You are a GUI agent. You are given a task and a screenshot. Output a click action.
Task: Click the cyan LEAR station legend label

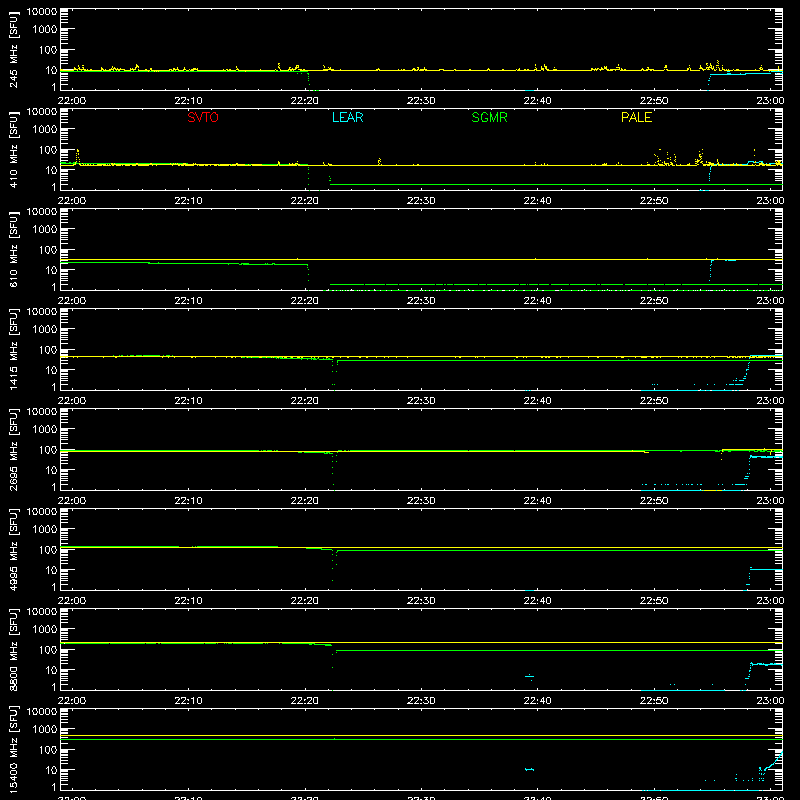(347, 117)
